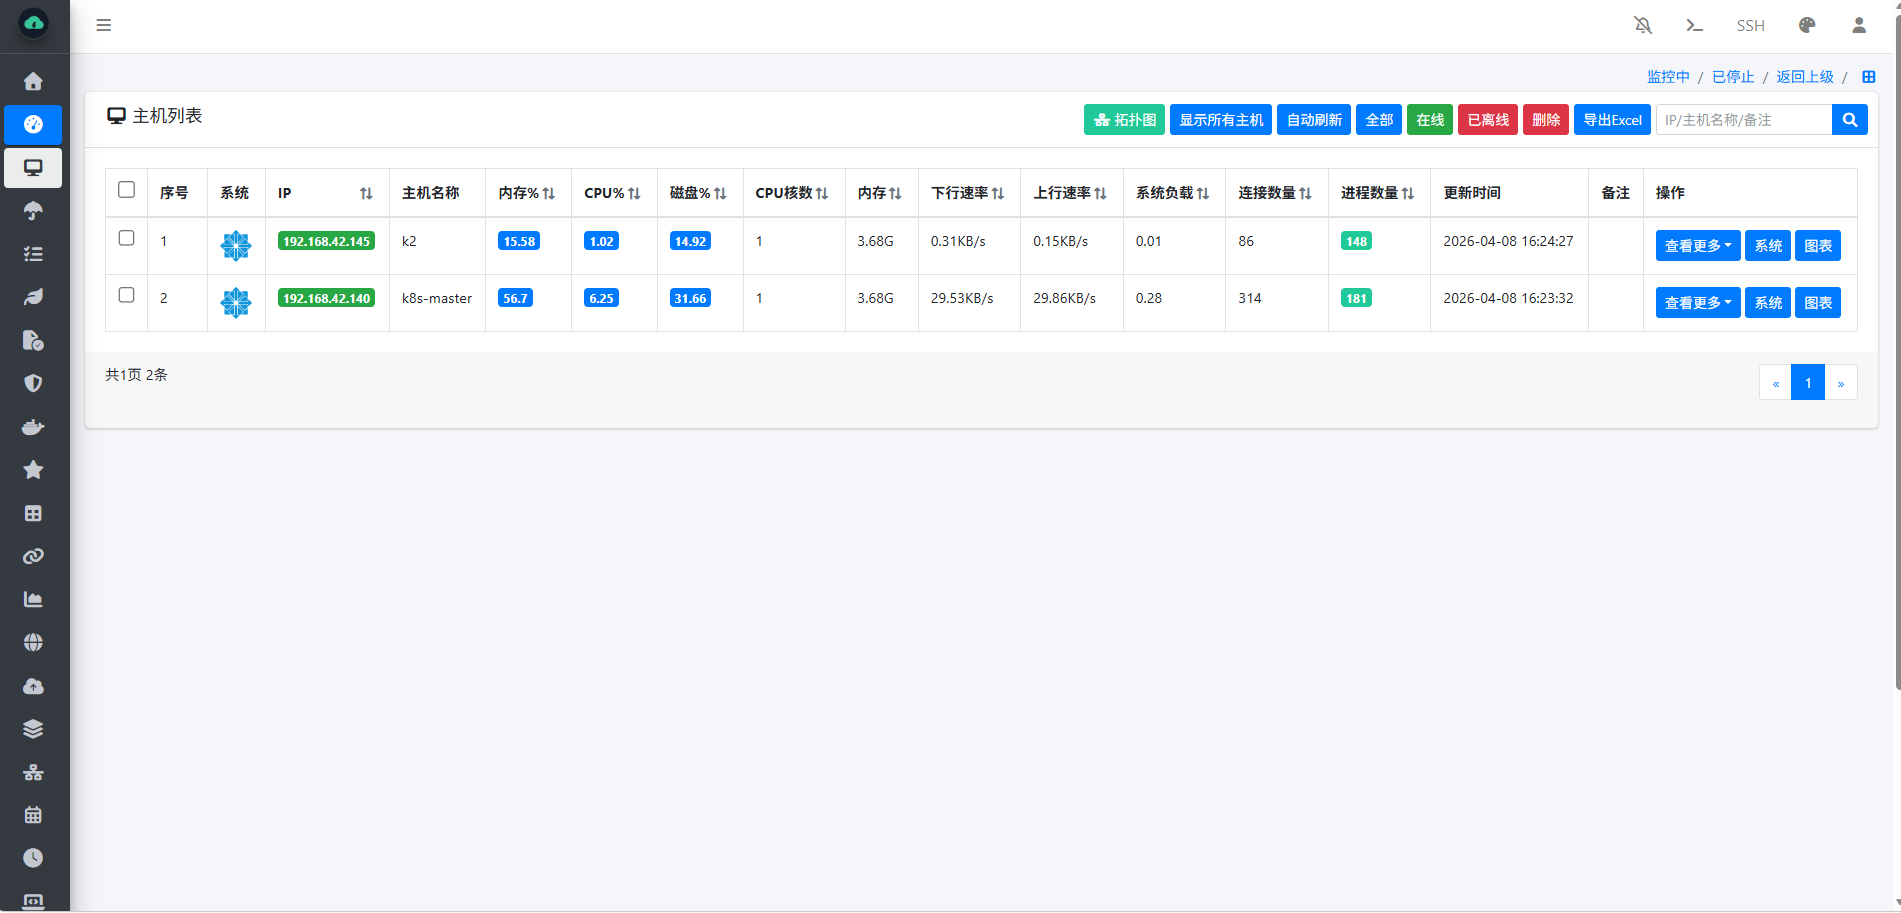Toggle the select-all checkbox in table header

pos(126,190)
